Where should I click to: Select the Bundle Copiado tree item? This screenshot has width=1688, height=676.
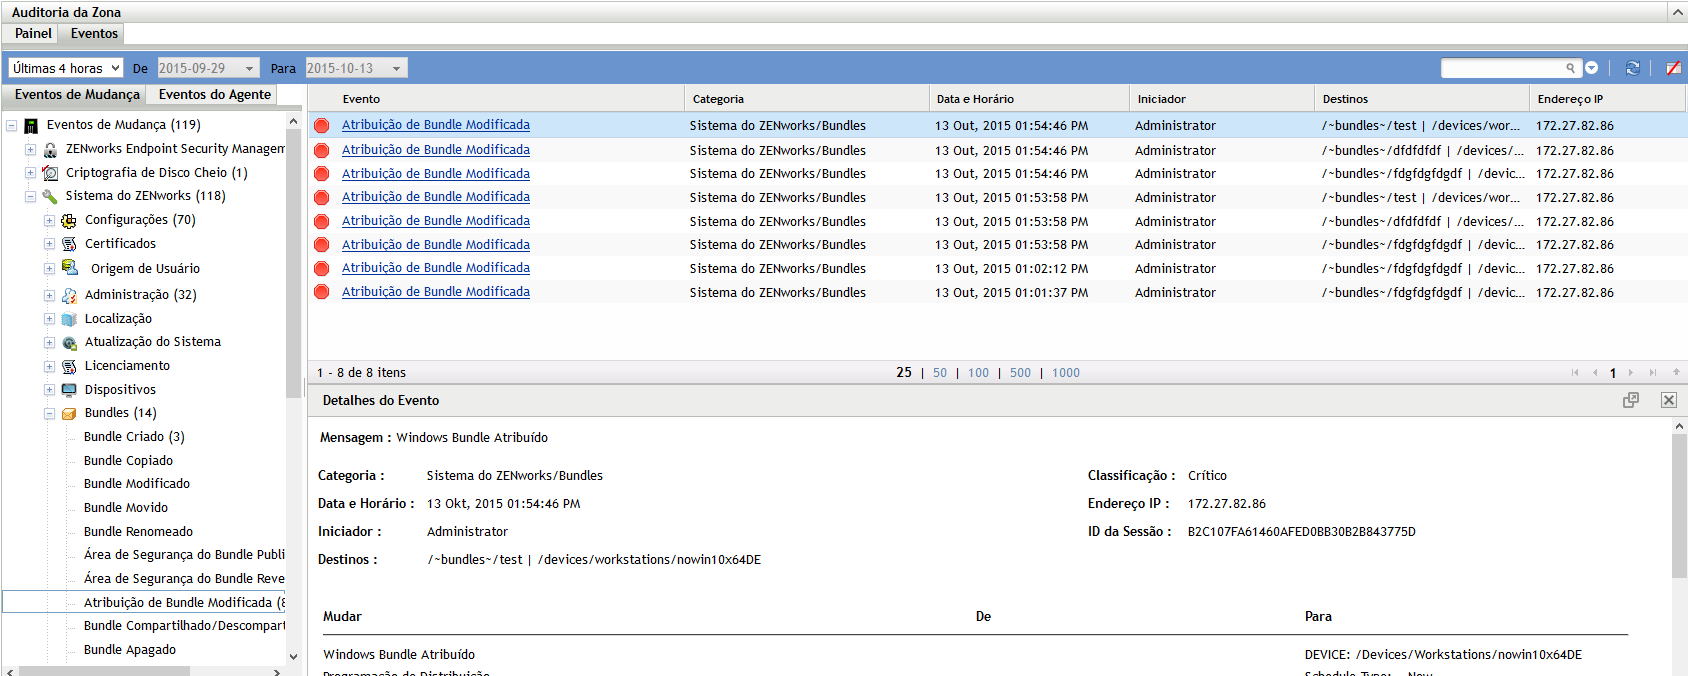point(128,461)
